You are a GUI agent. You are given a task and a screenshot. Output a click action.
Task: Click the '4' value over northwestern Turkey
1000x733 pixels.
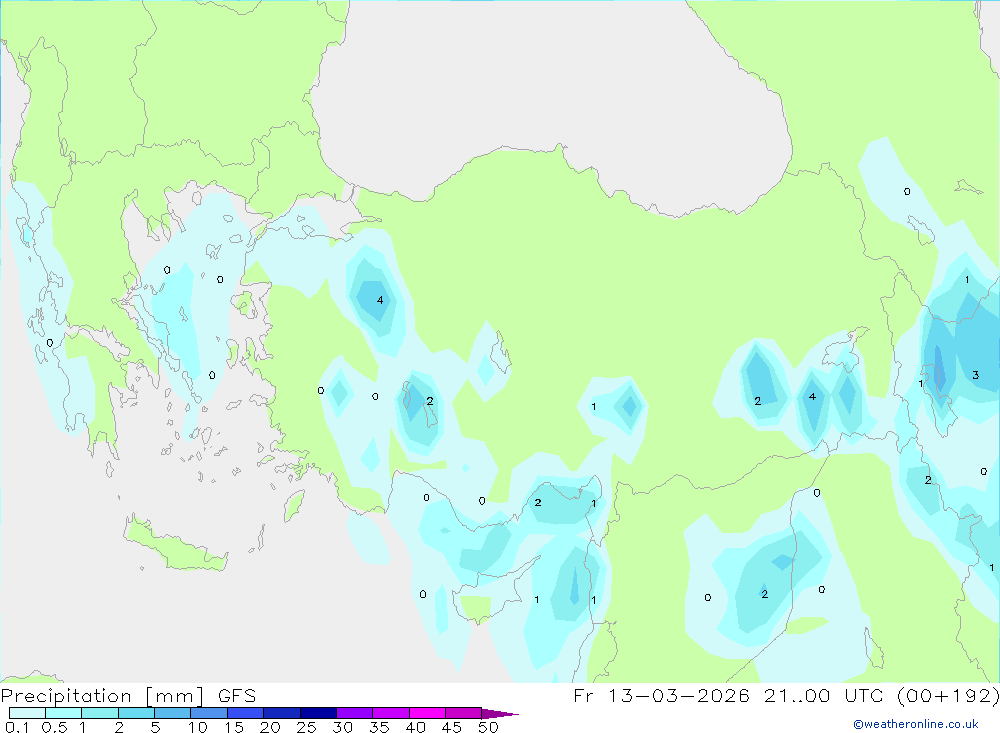[x=380, y=300]
